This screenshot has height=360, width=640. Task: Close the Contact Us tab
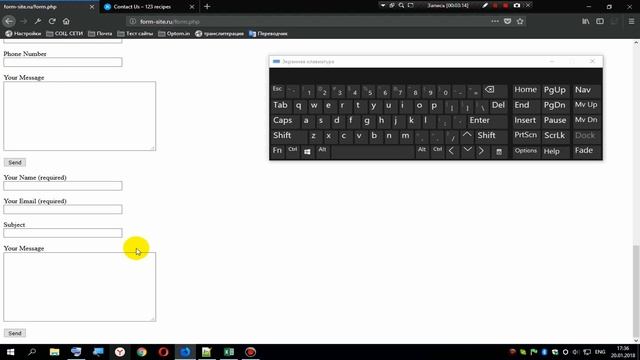click(x=191, y=7)
